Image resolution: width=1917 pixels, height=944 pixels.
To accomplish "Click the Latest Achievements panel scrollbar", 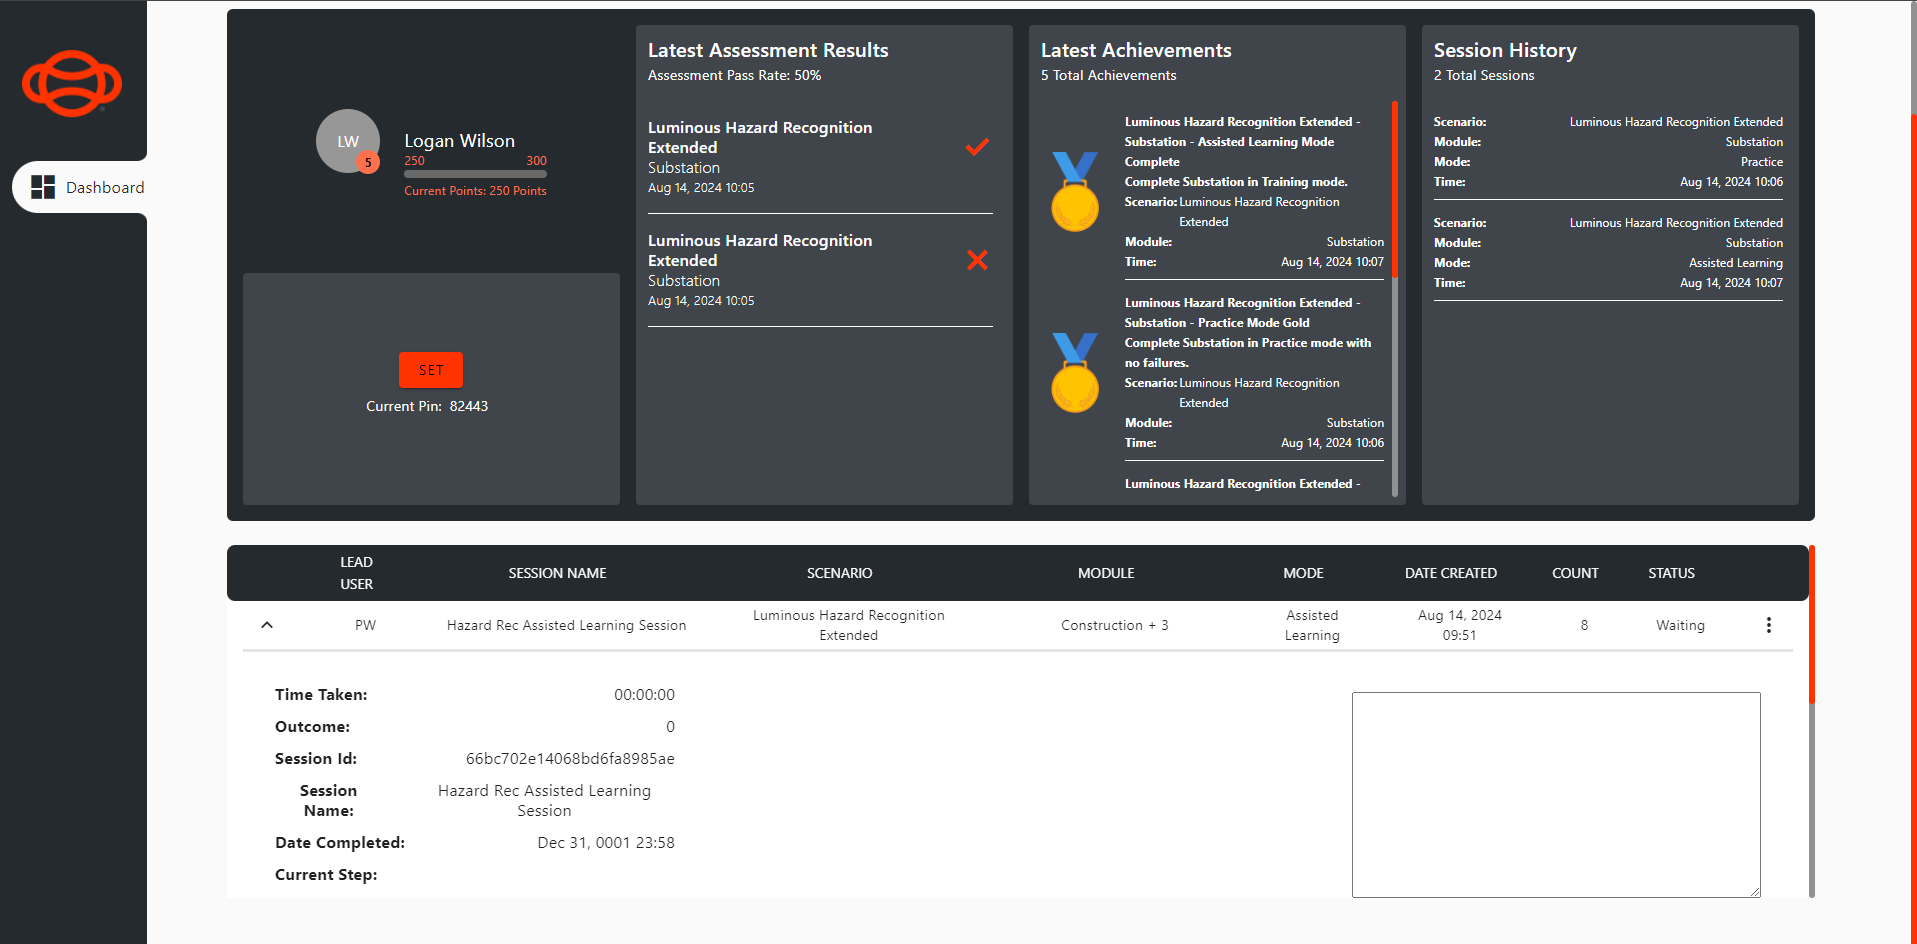I will pos(1394,190).
